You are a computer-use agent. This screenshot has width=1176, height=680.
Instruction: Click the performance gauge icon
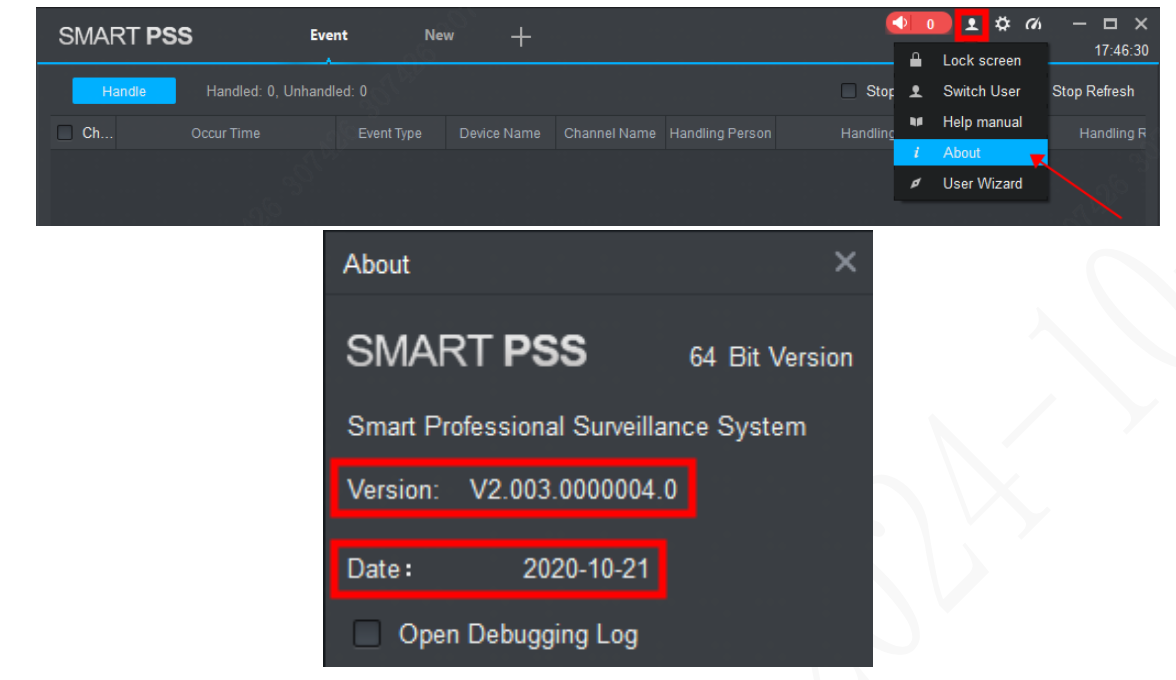point(1033,23)
